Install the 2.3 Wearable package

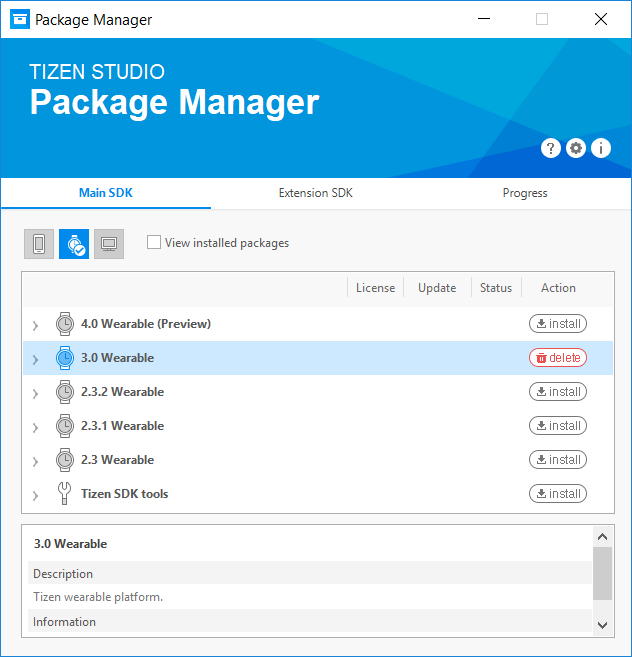pyautogui.click(x=558, y=460)
